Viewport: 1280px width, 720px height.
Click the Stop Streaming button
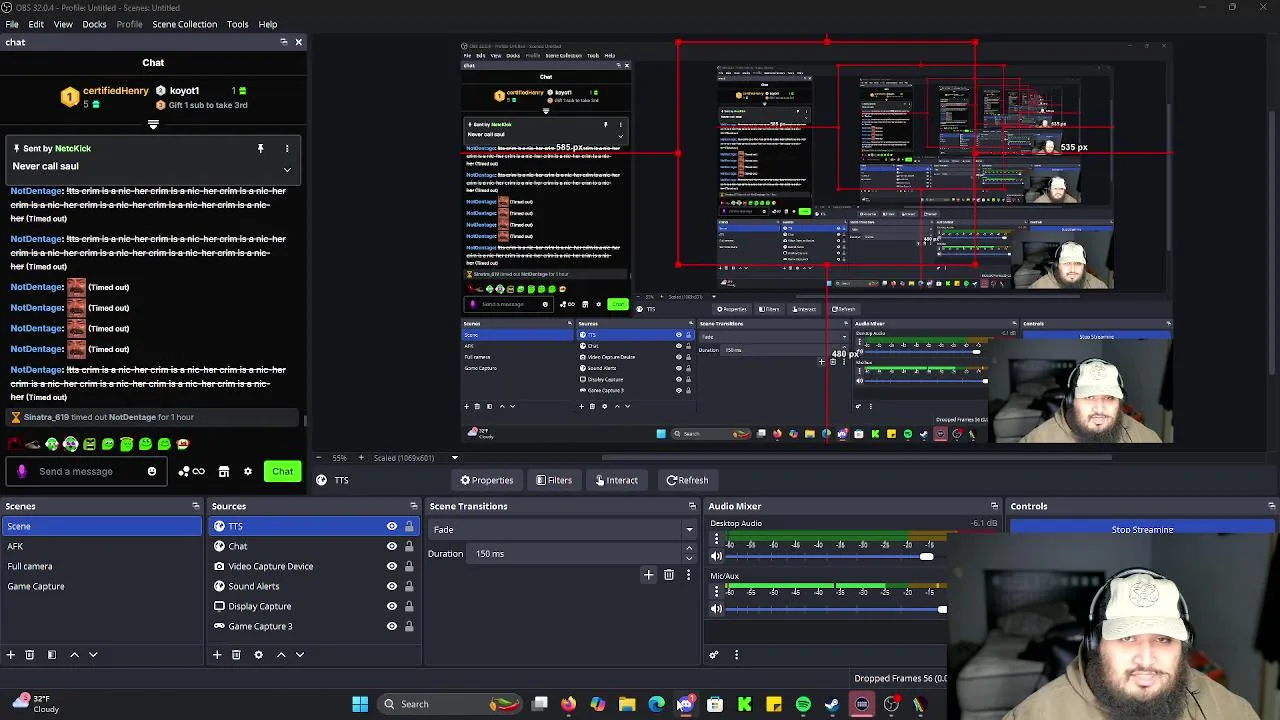coord(1142,529)
